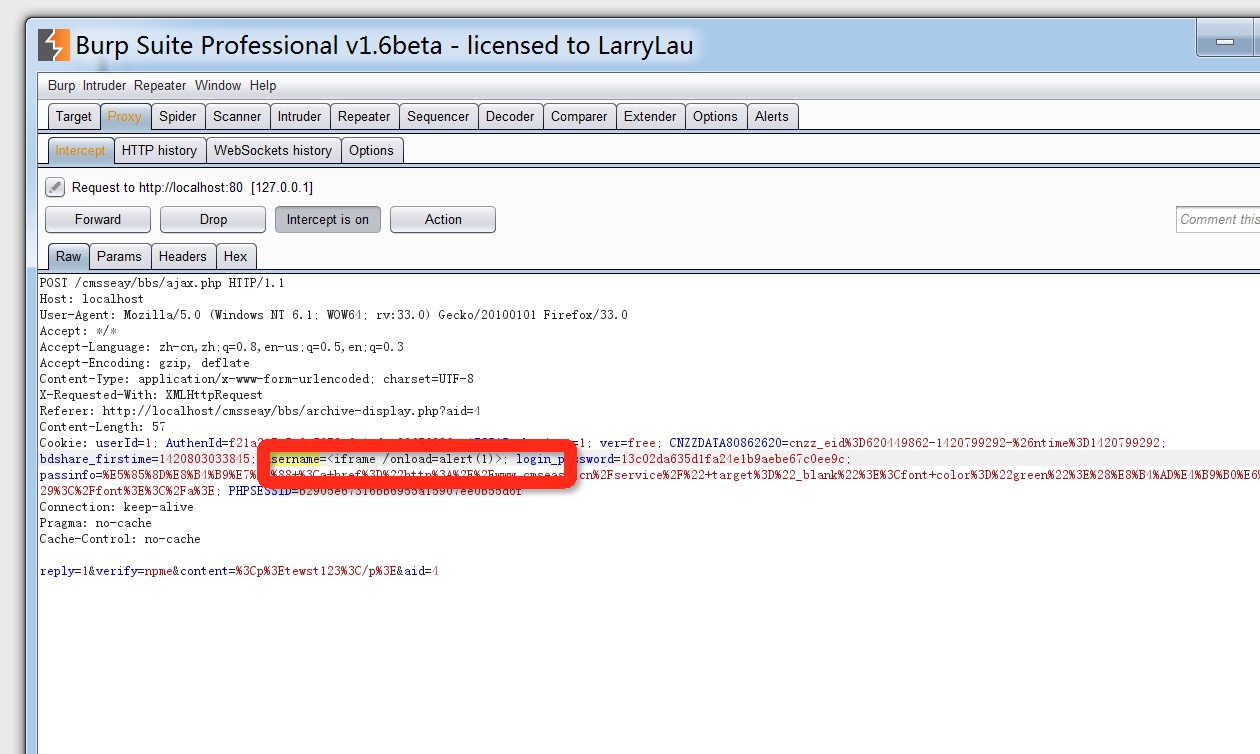Image resolution: width=1260 pixels, height=754 pixels.
Task: Switch to the Intruder tool tab
Action: (300, 116)
